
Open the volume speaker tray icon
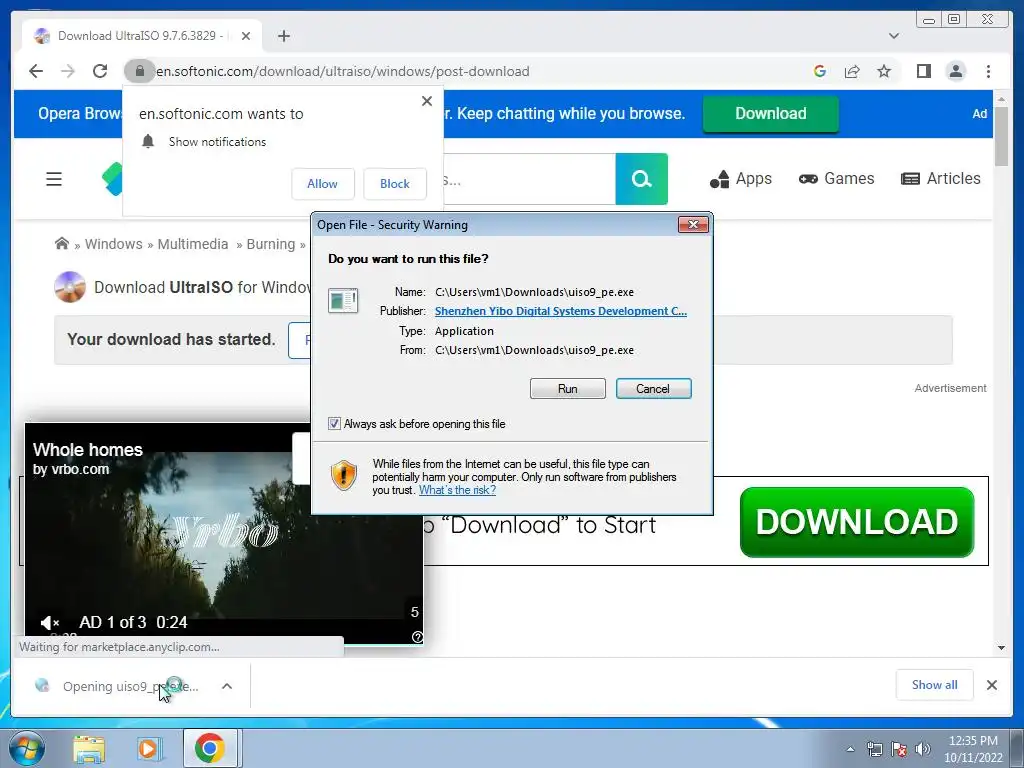pyautogui.click(x=923, y=749)
